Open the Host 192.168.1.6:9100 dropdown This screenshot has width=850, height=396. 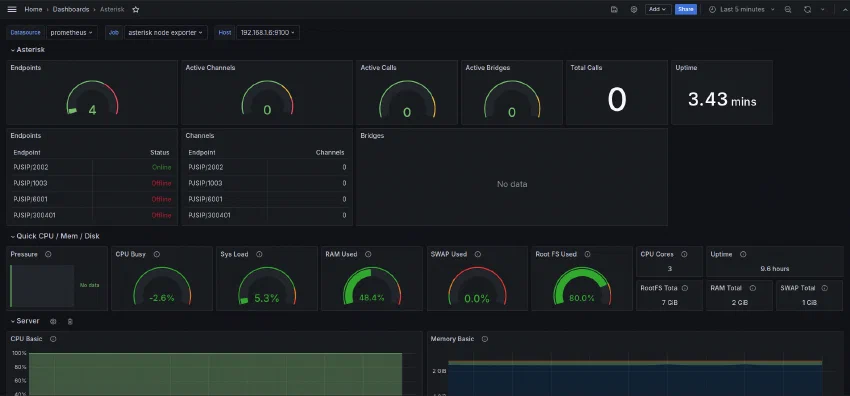[x=268, y=33]
